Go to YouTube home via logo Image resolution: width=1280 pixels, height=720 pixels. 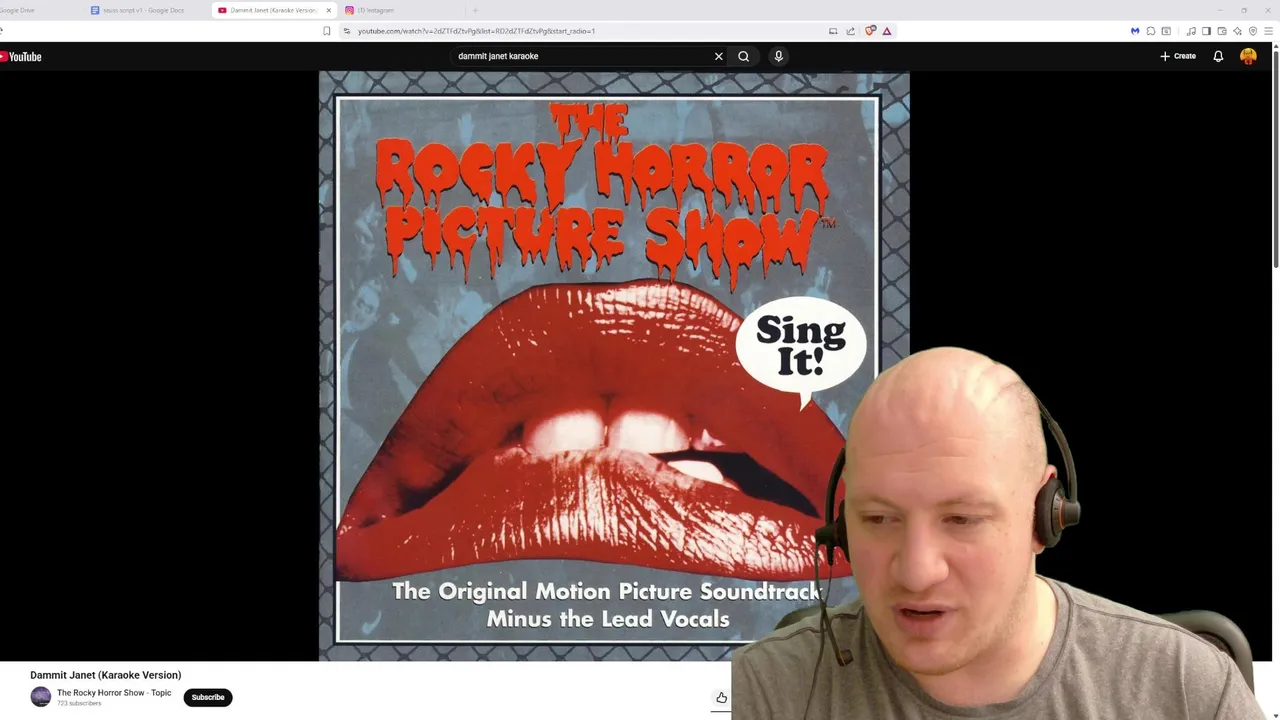(x=21, y=57)
